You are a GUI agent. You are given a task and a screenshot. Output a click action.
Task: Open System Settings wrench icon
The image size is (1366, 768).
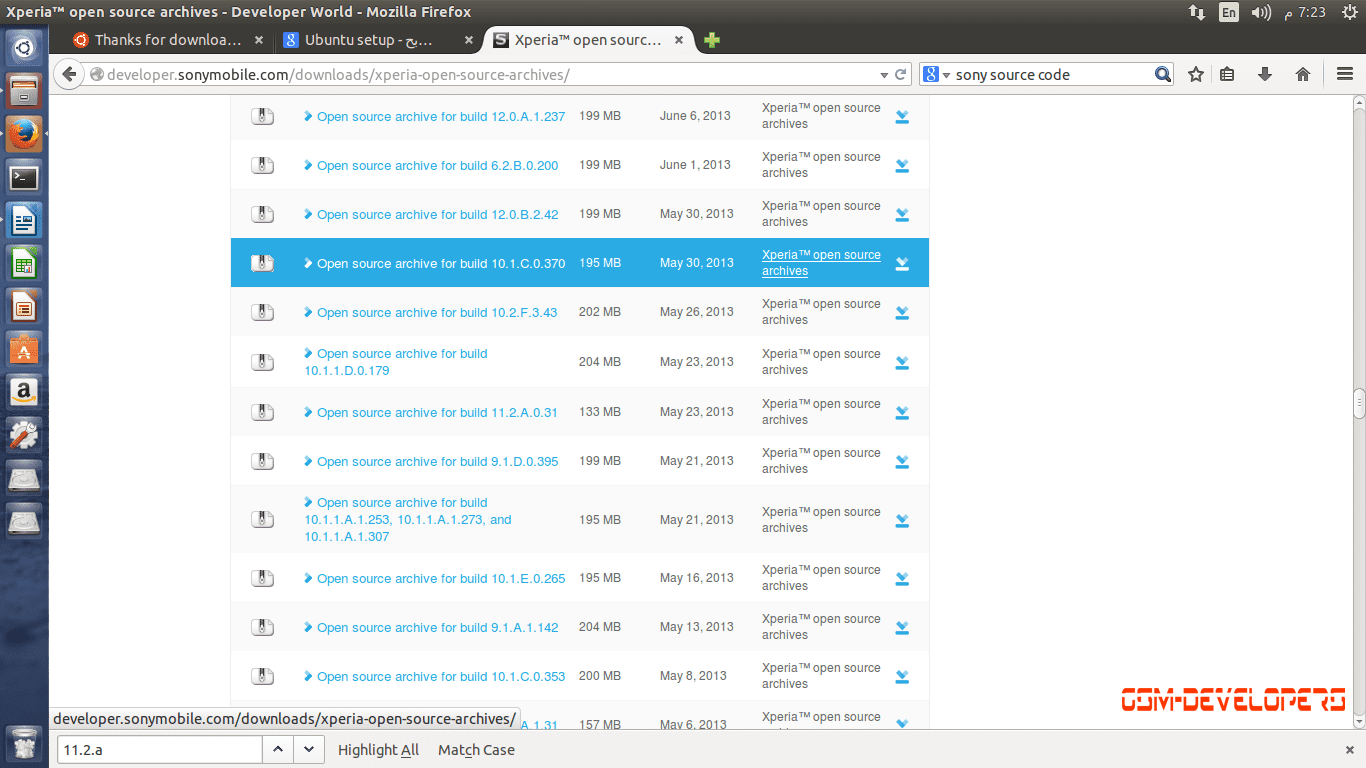point(24,436)
